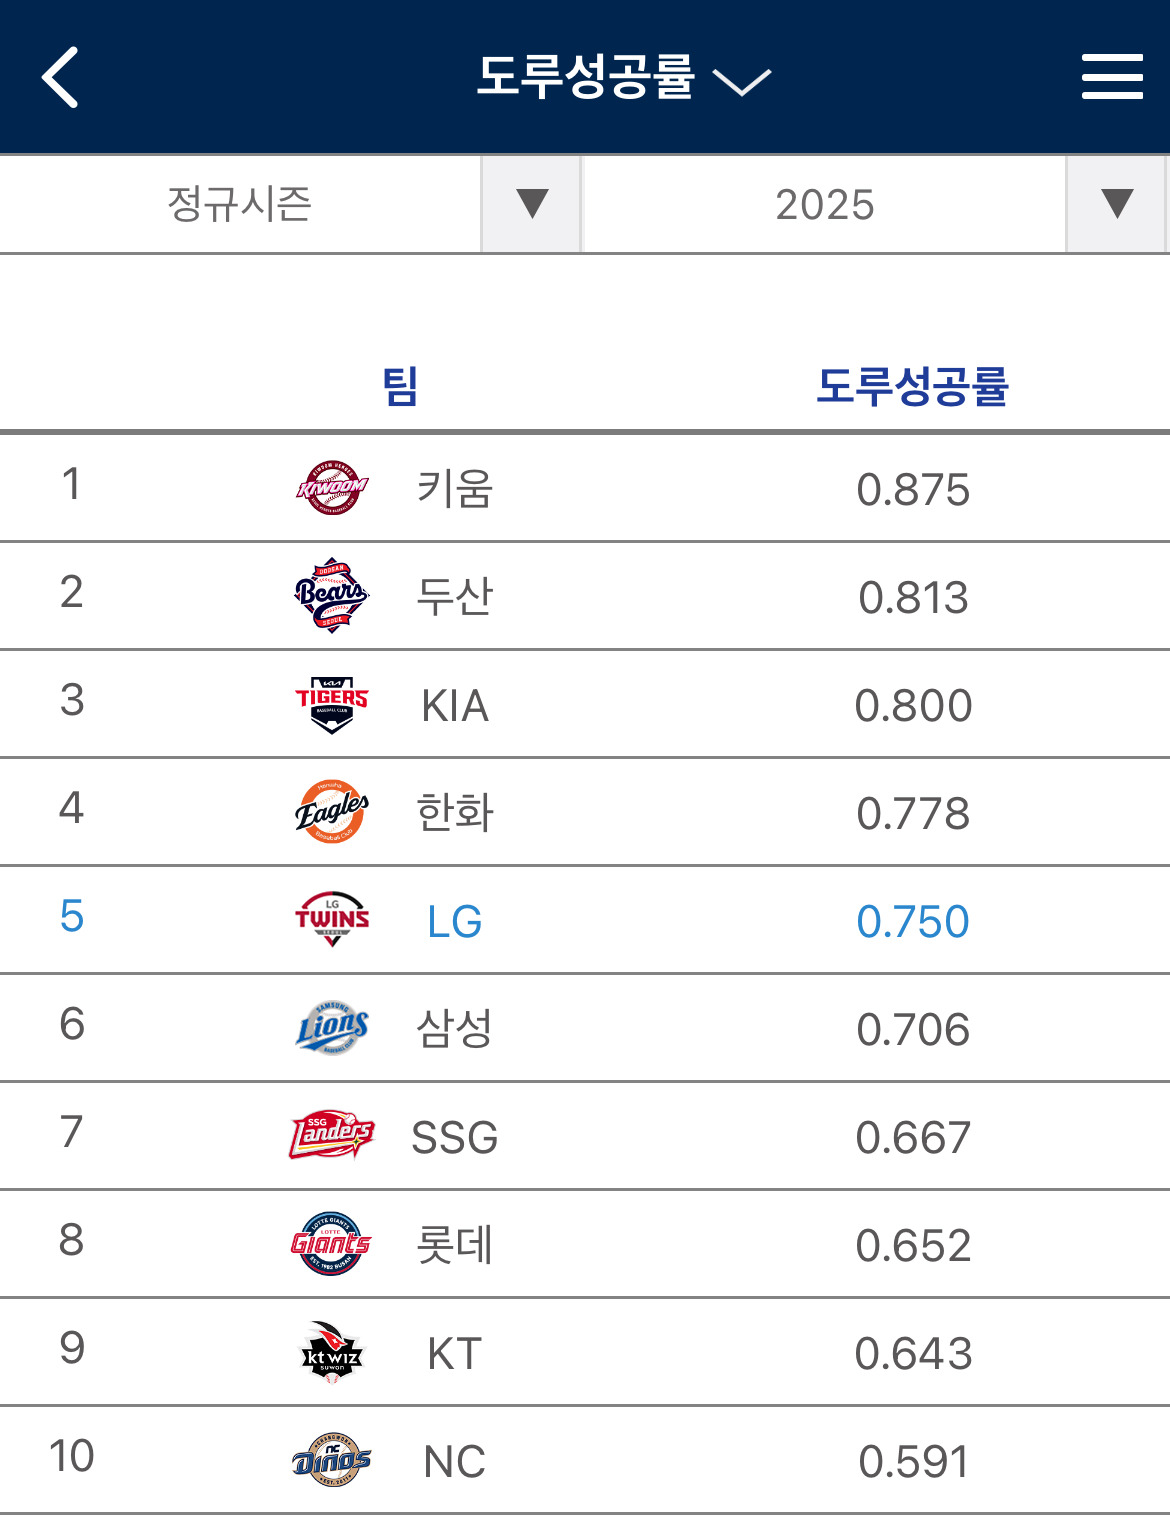Tap the back arrow icon
Image resolution: width=1170 pixels, height=1517 pixels.
(60, 77)
